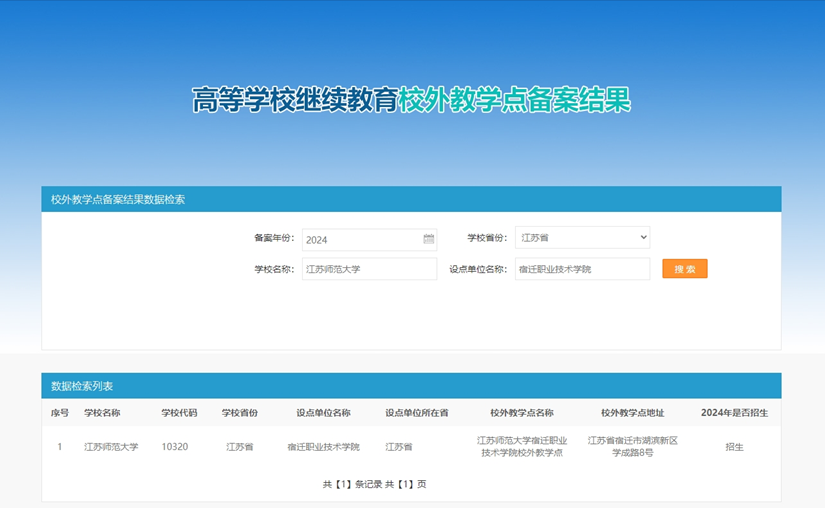Select 宿迁职业技术学院 cell in the results table
Image resolution: width=825 pixels, height=508 pixels.
[323, 447]
